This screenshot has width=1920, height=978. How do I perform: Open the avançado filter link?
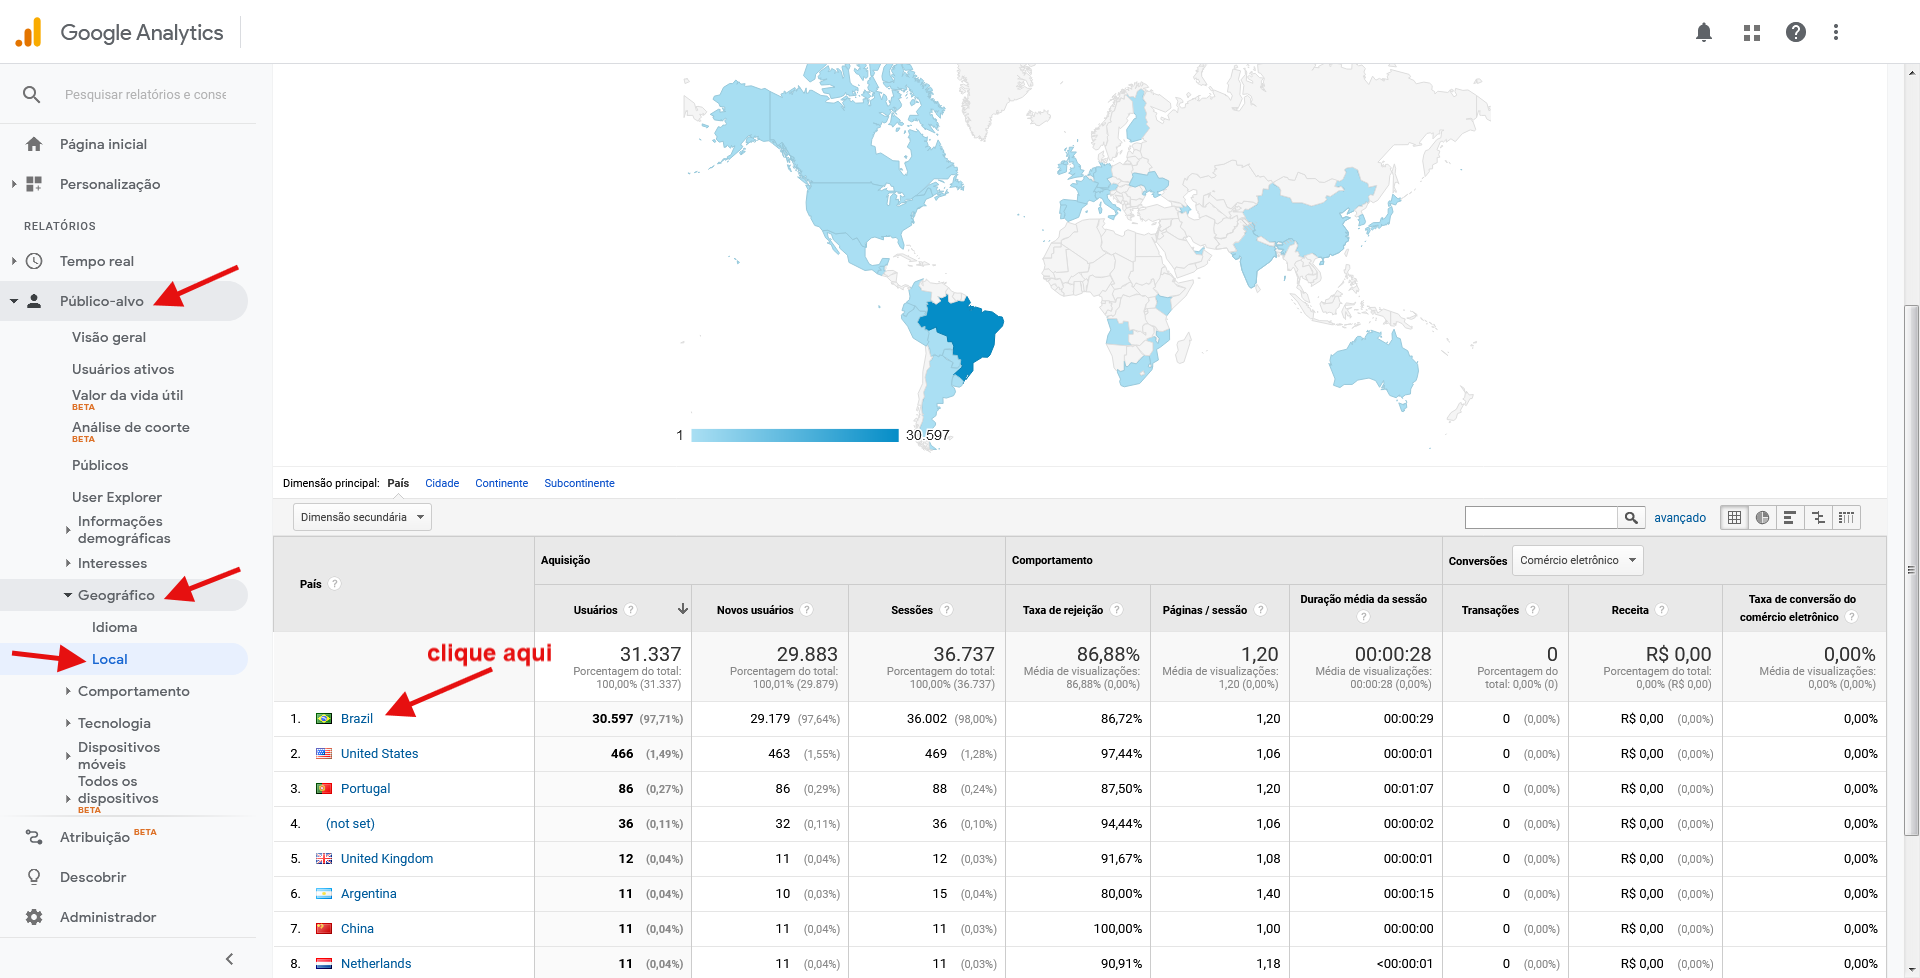[1680, 518]
